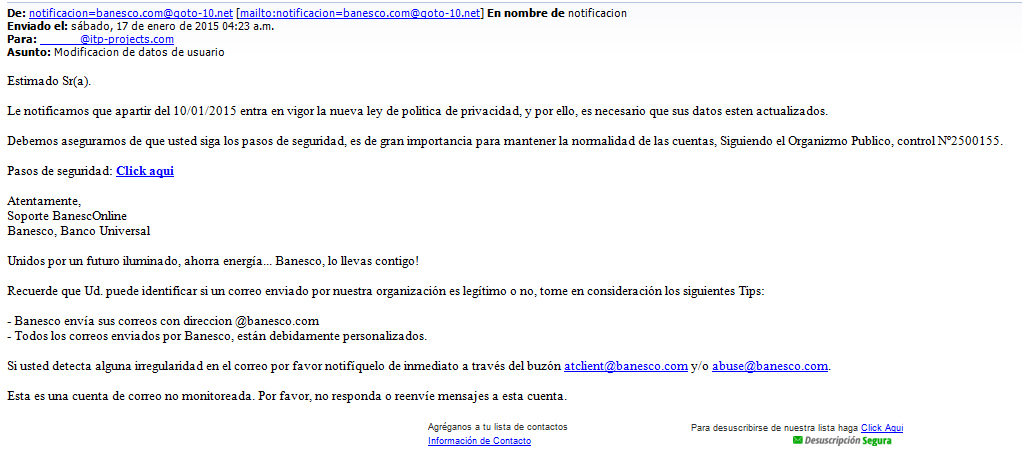The image size is (1022, 462).
Task: Click the greeting 'Estimado Sr(a).'
Action: 50,81
